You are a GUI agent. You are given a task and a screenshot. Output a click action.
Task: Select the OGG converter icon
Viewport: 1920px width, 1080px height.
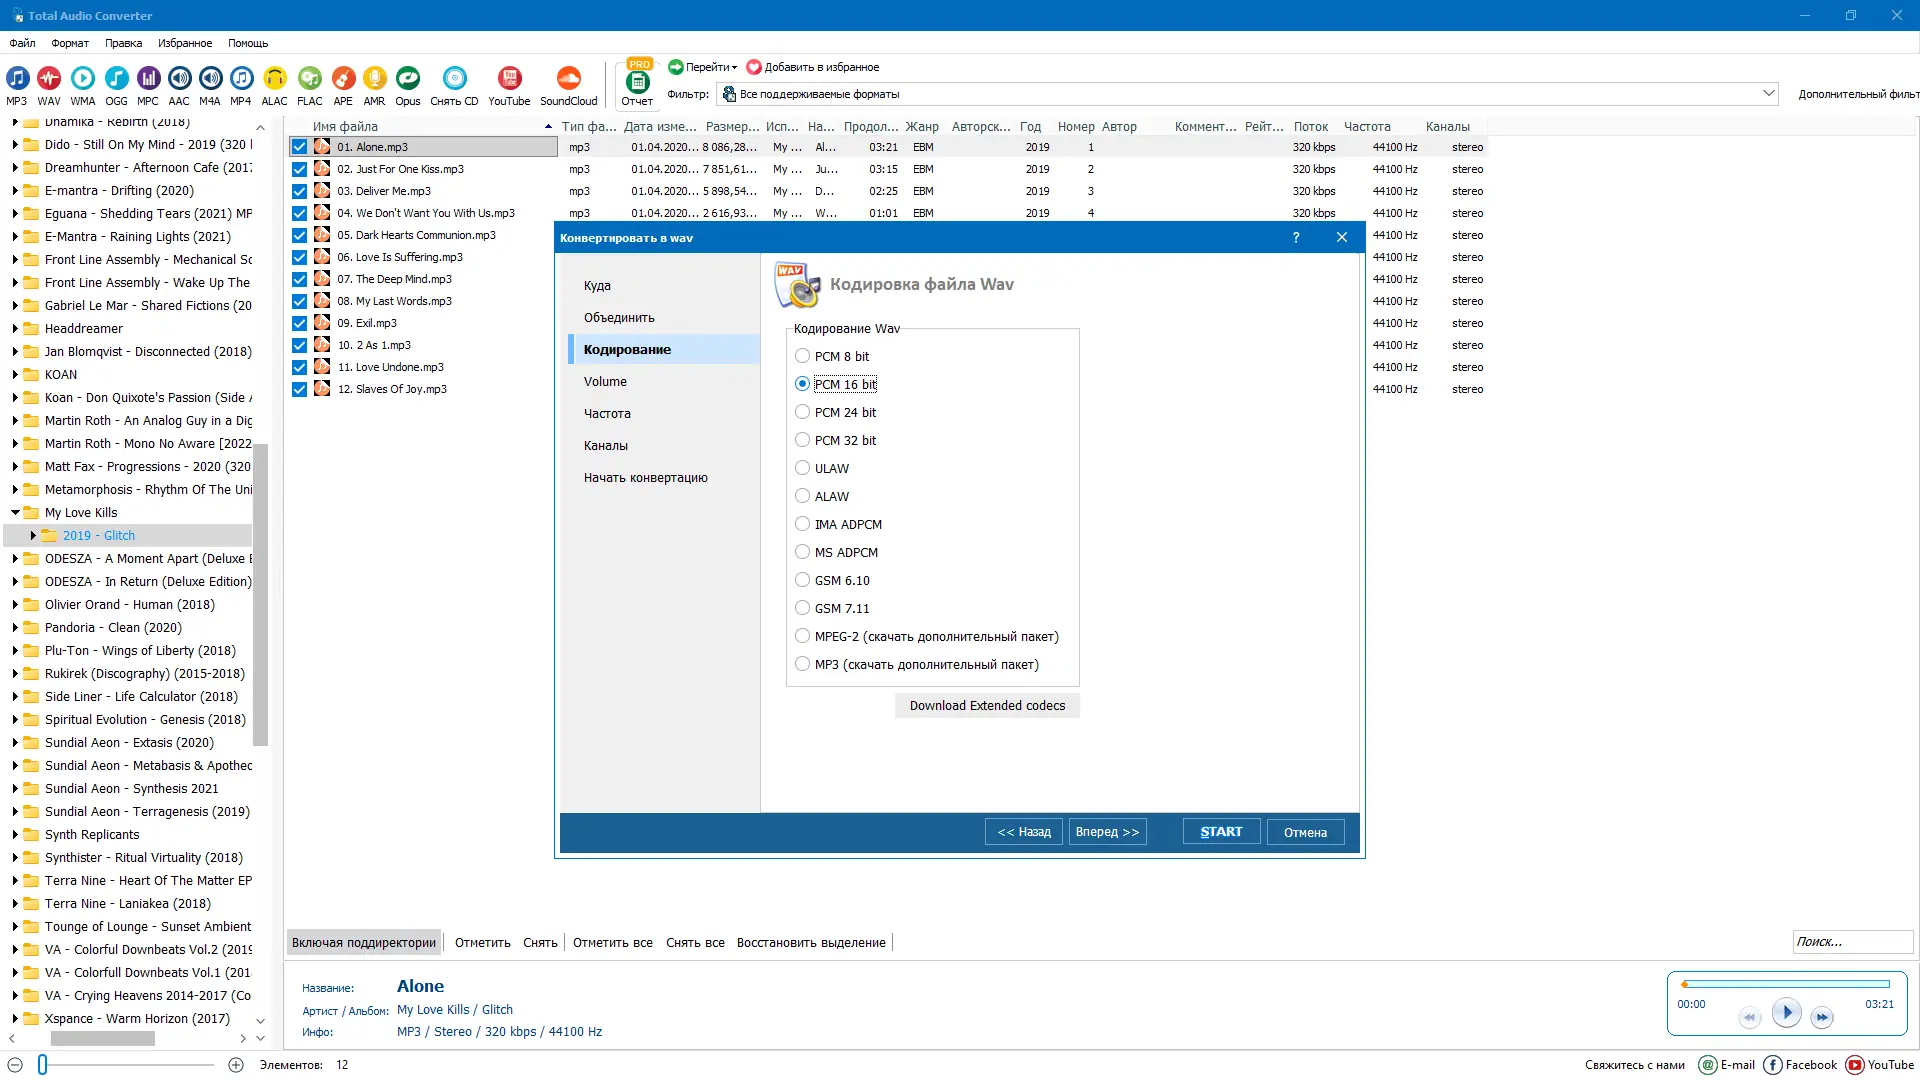click(116, 79)
